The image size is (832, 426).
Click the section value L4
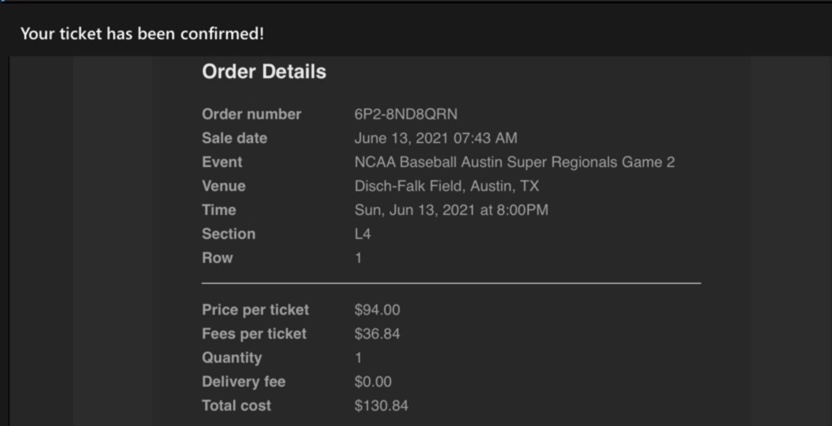point(363,234)
